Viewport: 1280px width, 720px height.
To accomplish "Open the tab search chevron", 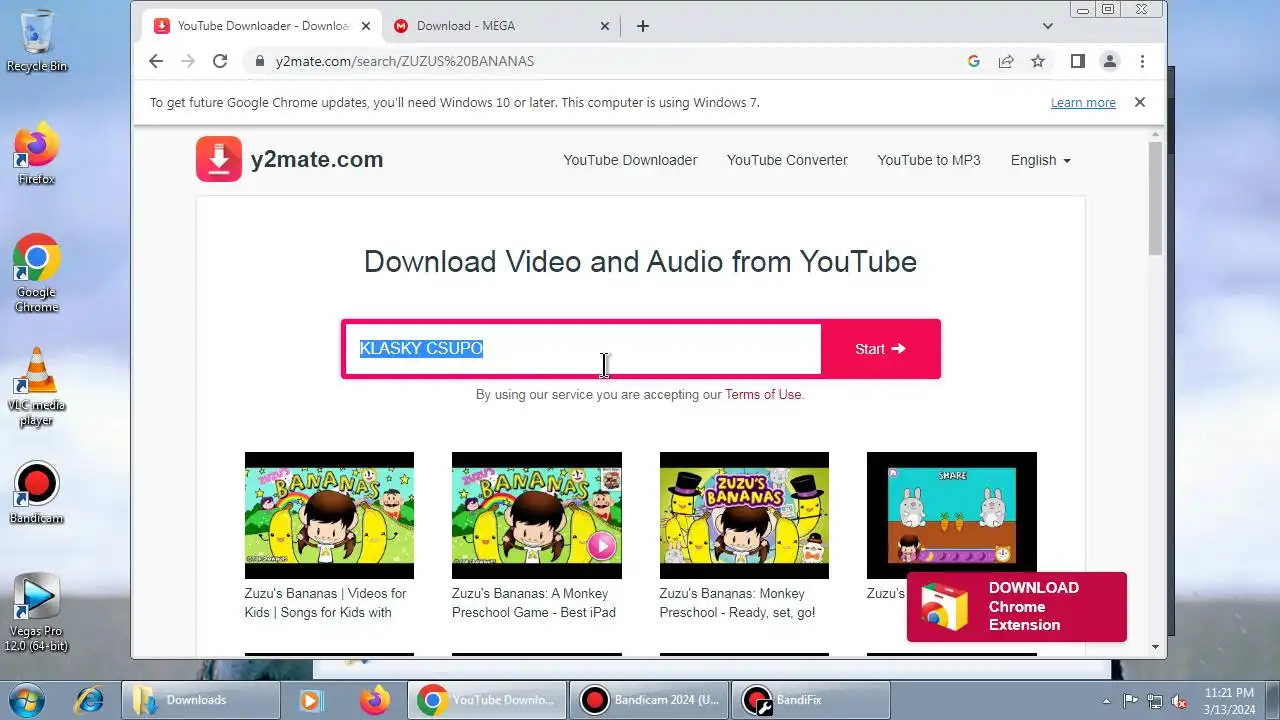I will [x=1047, y=26].
